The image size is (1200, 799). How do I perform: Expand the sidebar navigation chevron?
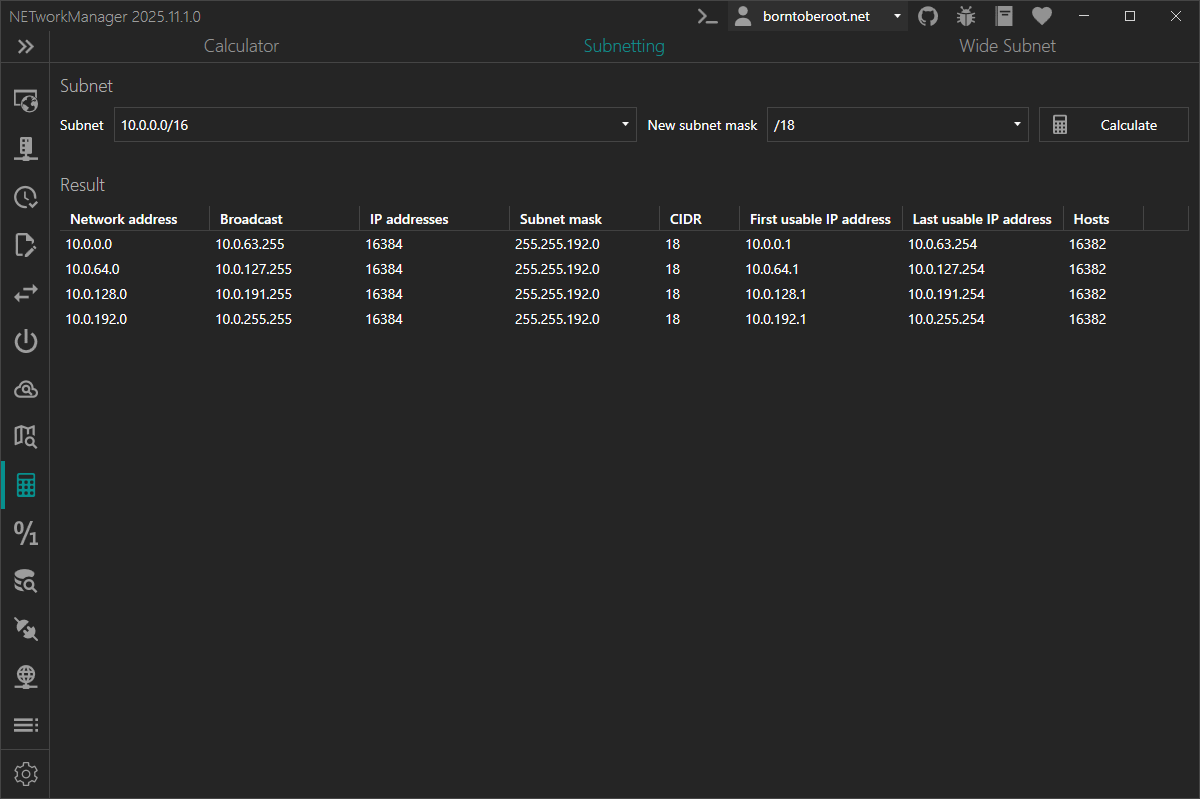point(25,46)
